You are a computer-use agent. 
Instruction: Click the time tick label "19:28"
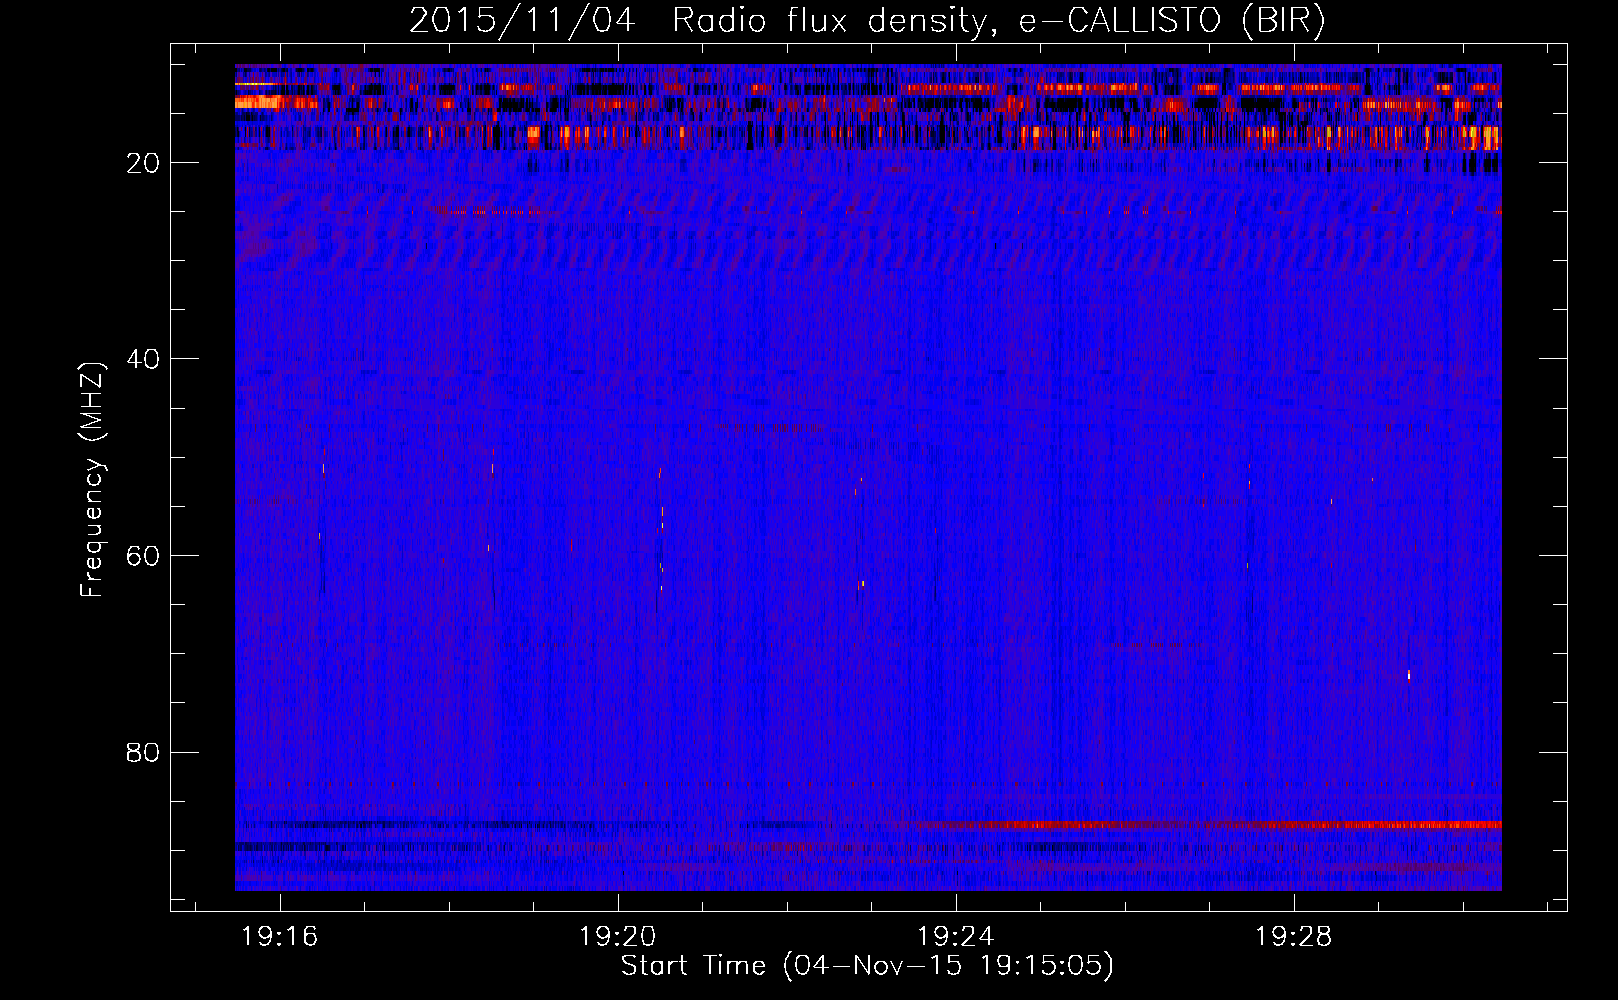click(1294, 937)
